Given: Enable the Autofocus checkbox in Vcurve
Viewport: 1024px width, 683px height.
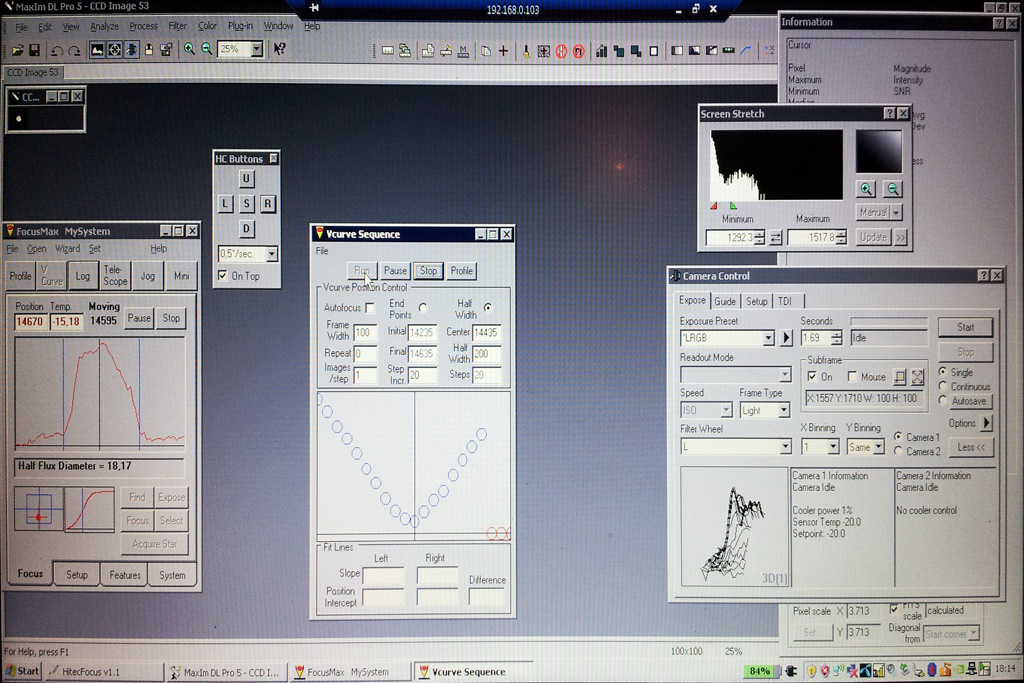Looking at the screenshot, I should tap(370, 308).
